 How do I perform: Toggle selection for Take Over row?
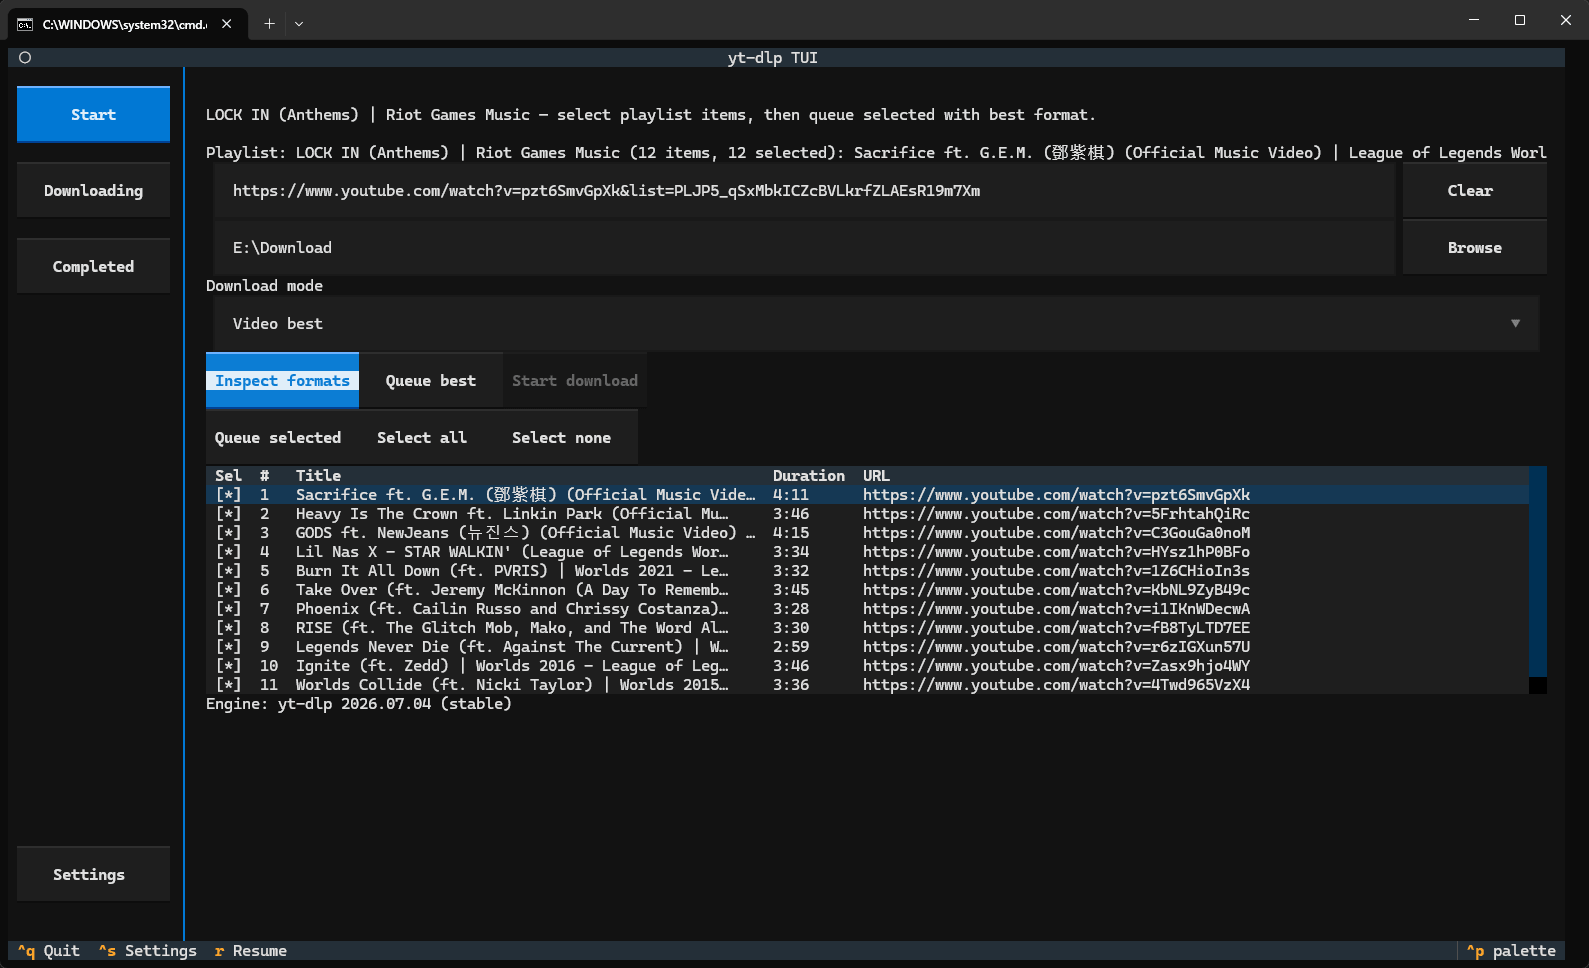229,590
